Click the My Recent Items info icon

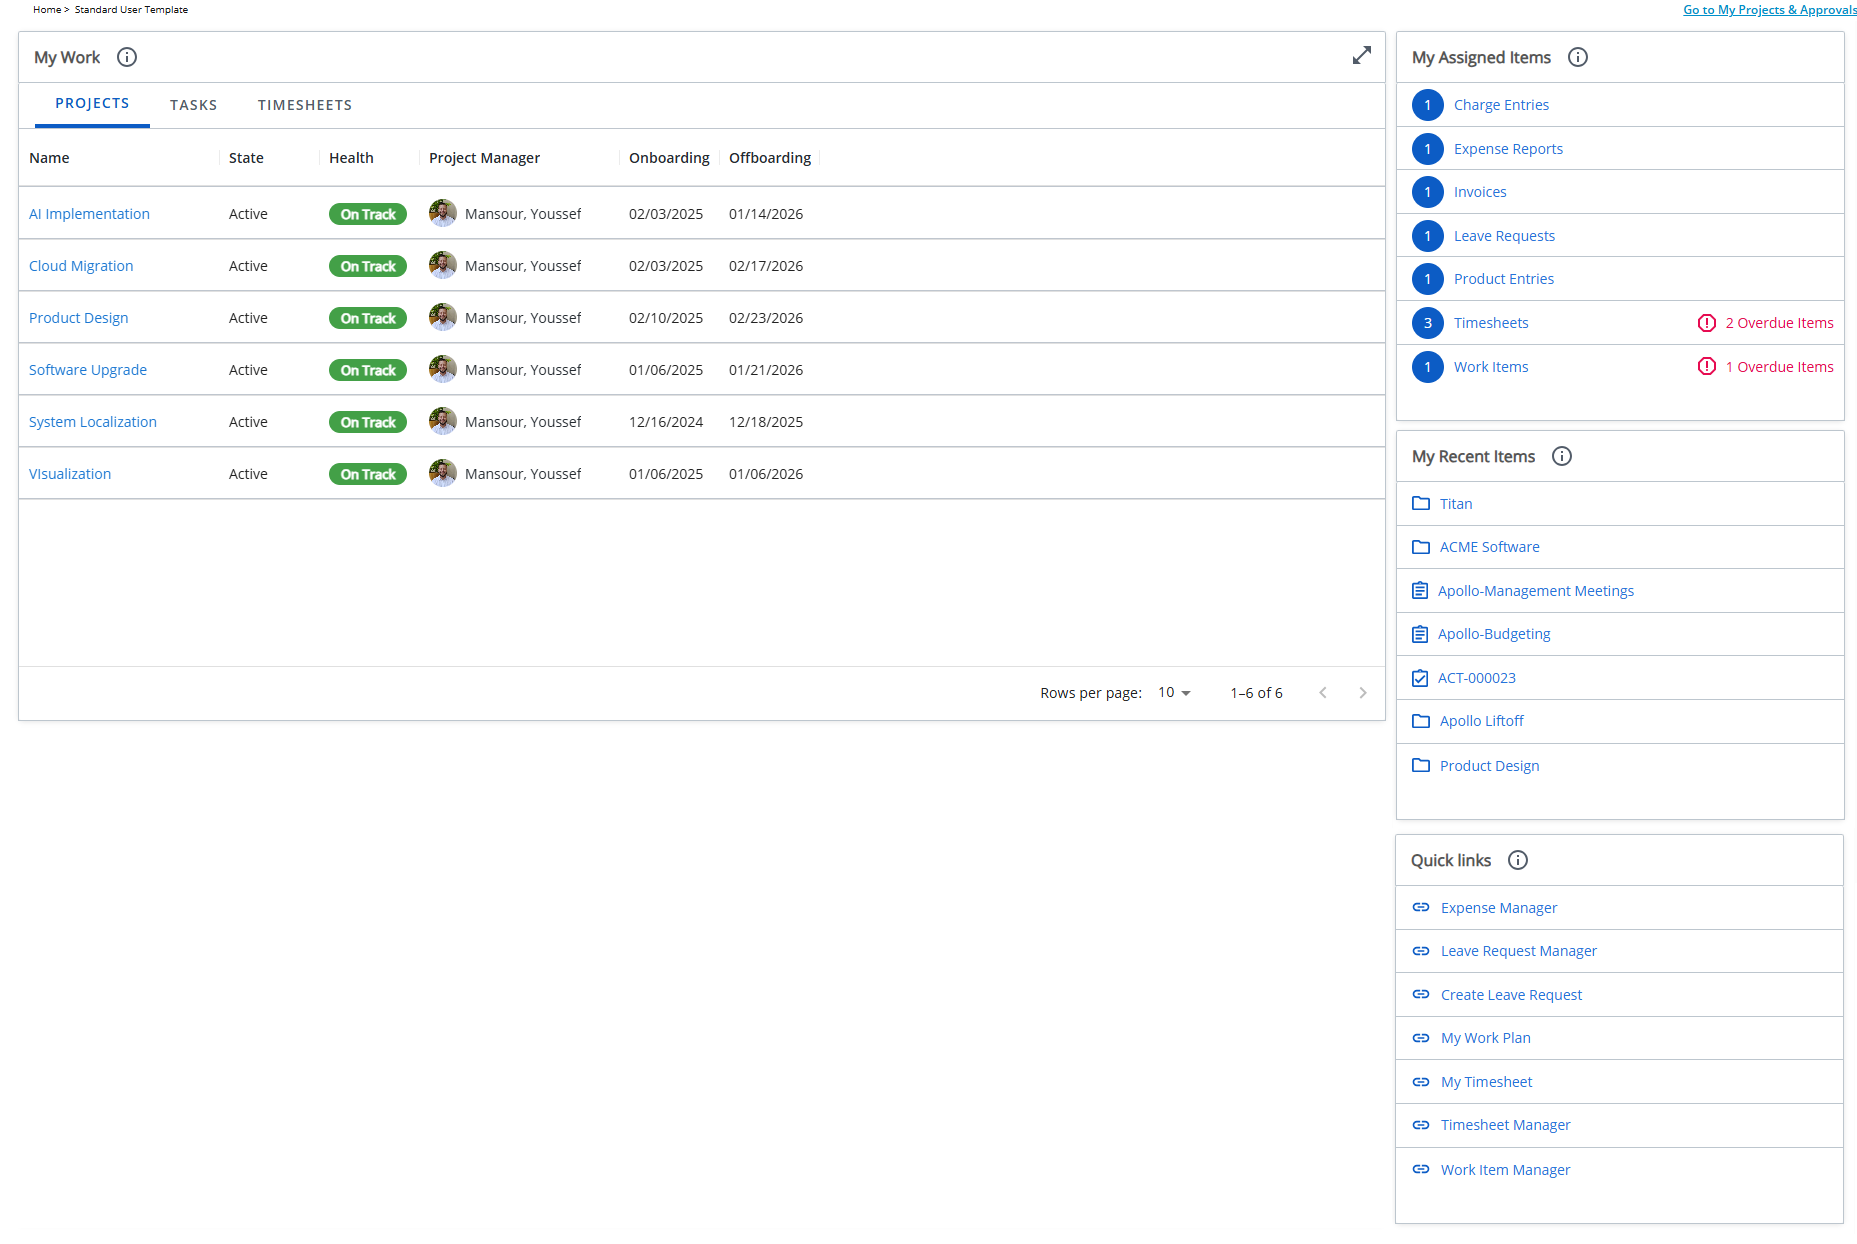pos(1562,456)
